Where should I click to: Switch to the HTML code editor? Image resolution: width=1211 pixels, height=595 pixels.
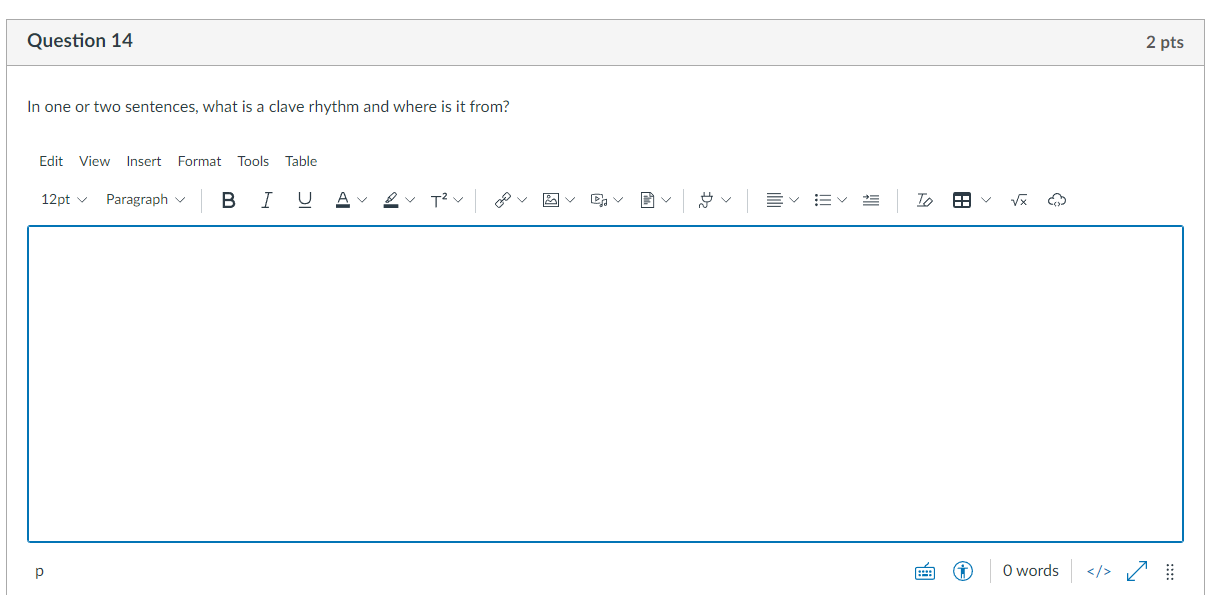pos(1097,570)
